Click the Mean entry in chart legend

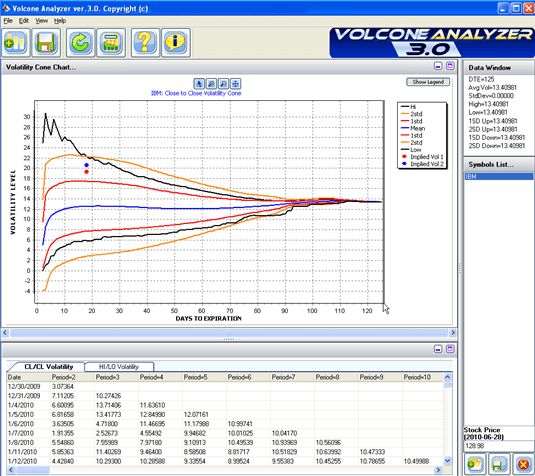pos(413,128)
